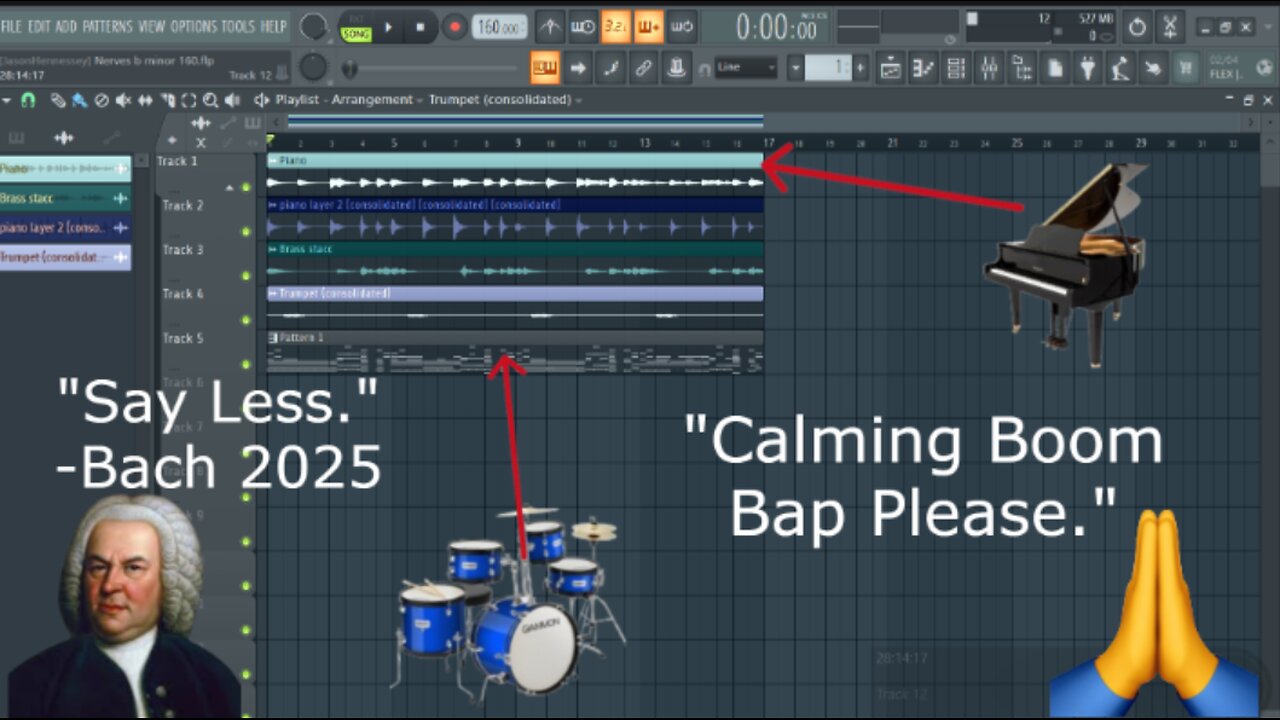Toggle PAT/SONG playback mode

pyautogui.click(x=356, y=27)
